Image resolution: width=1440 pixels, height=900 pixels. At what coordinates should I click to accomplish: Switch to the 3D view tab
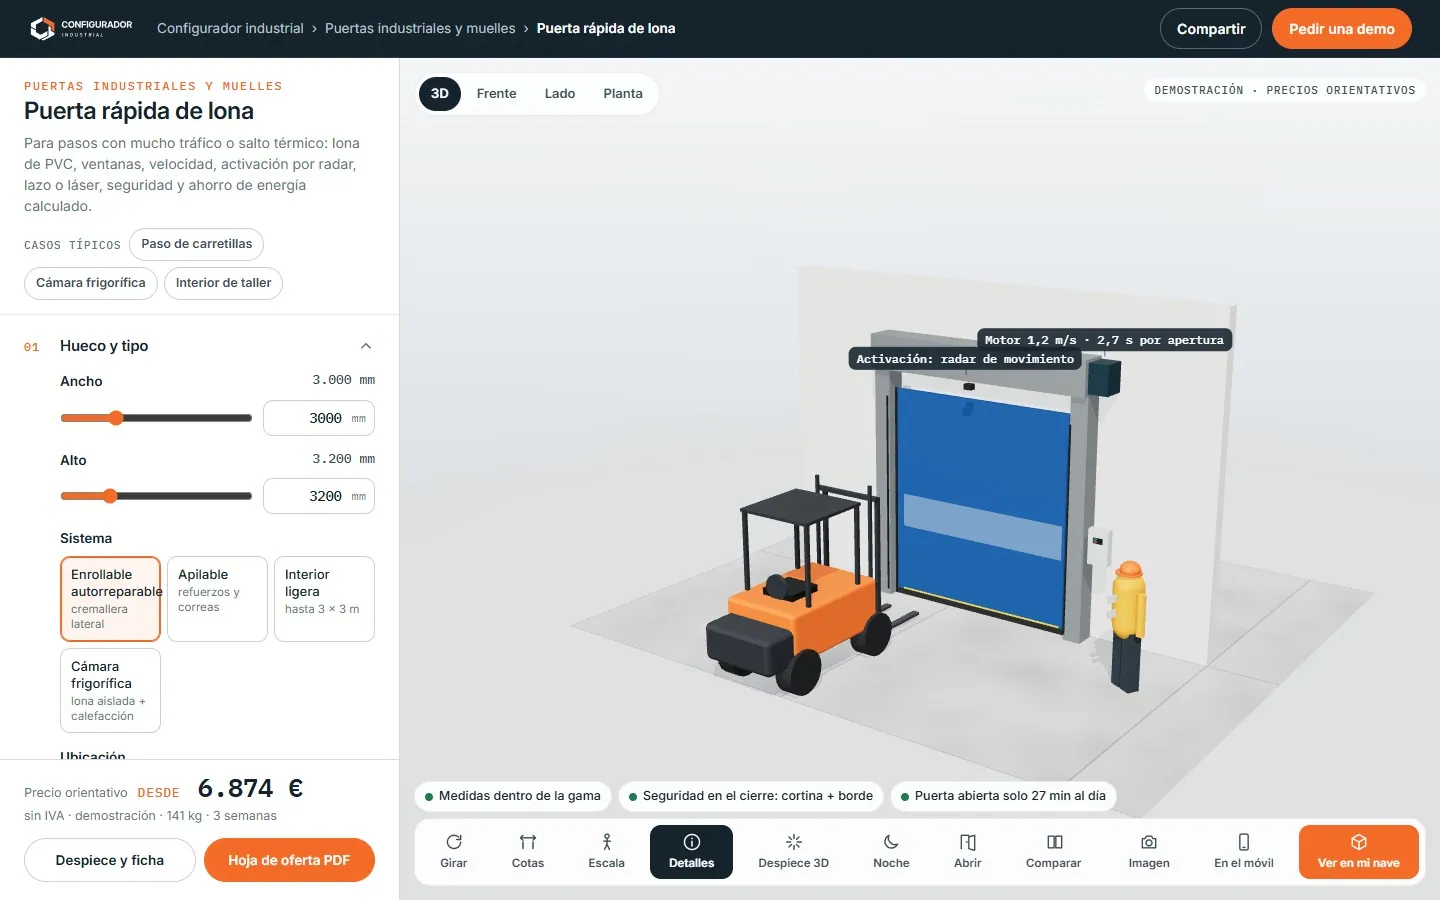point(440,94)
